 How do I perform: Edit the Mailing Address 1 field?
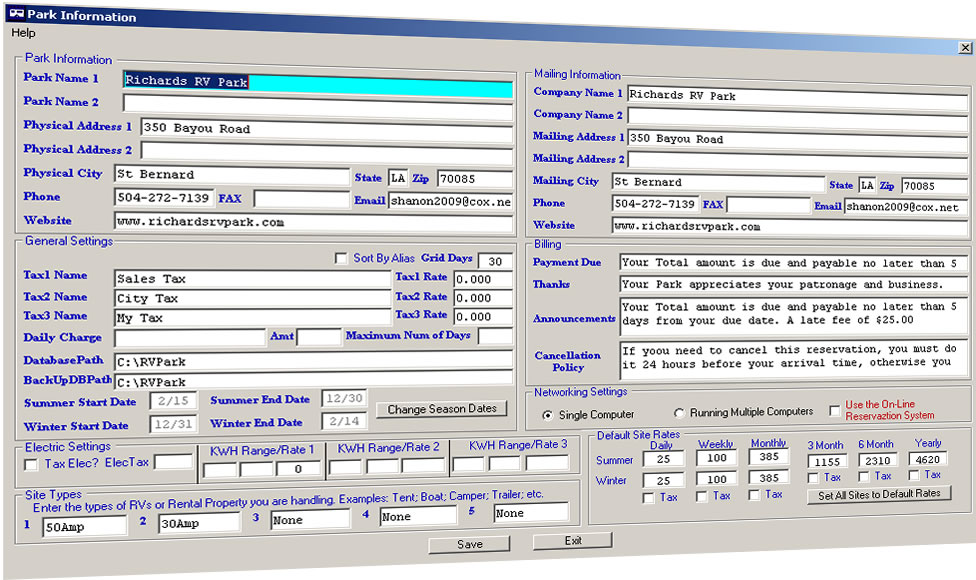[797, 141]
